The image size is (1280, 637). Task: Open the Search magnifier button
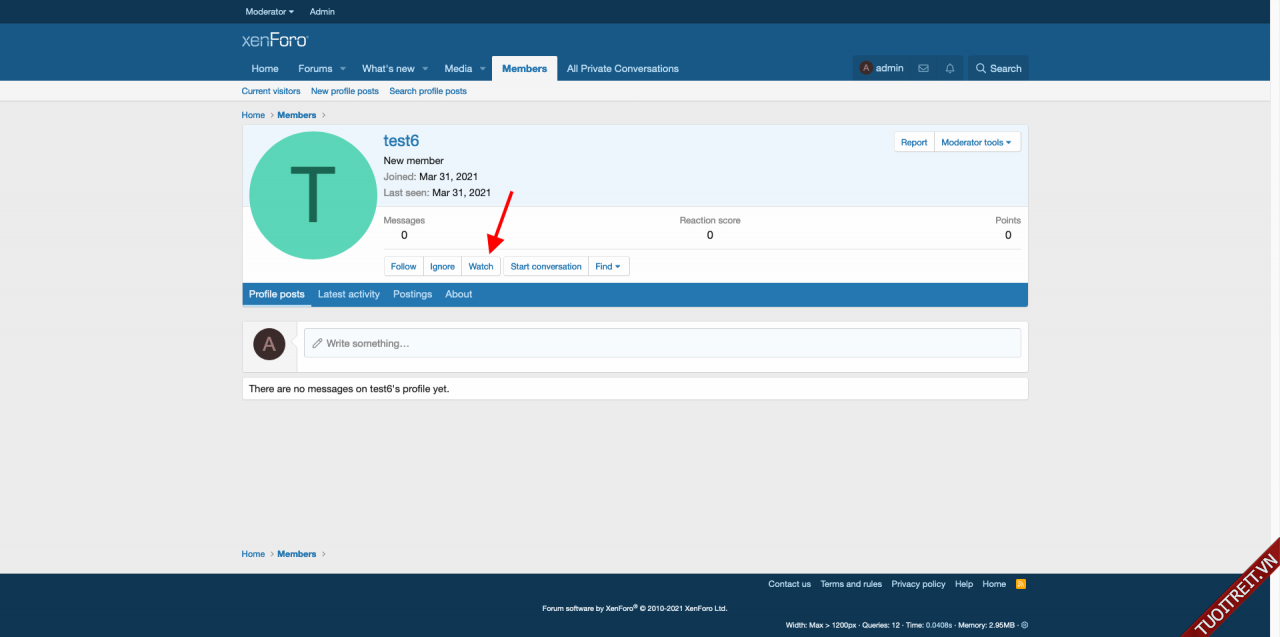pyautogui.click(x=998, y=68)
